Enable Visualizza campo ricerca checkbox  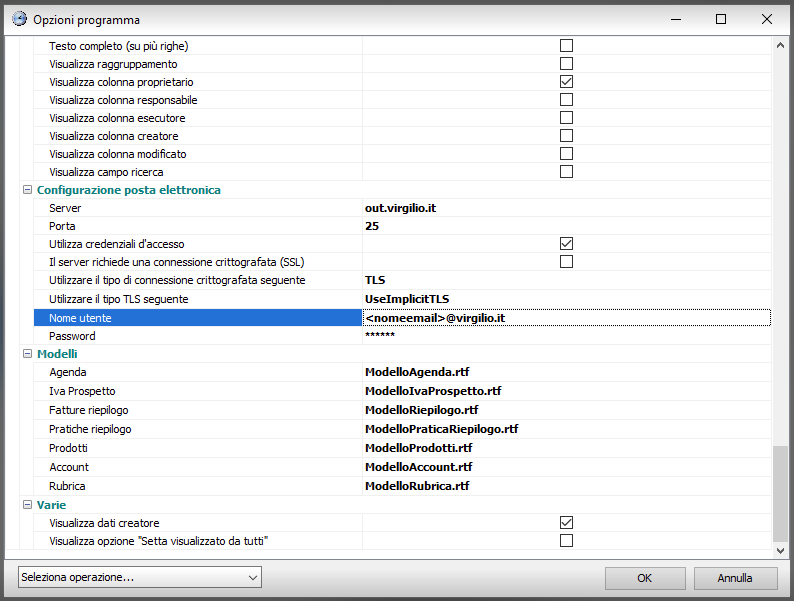pyautogui.click(x=566, y=172)
